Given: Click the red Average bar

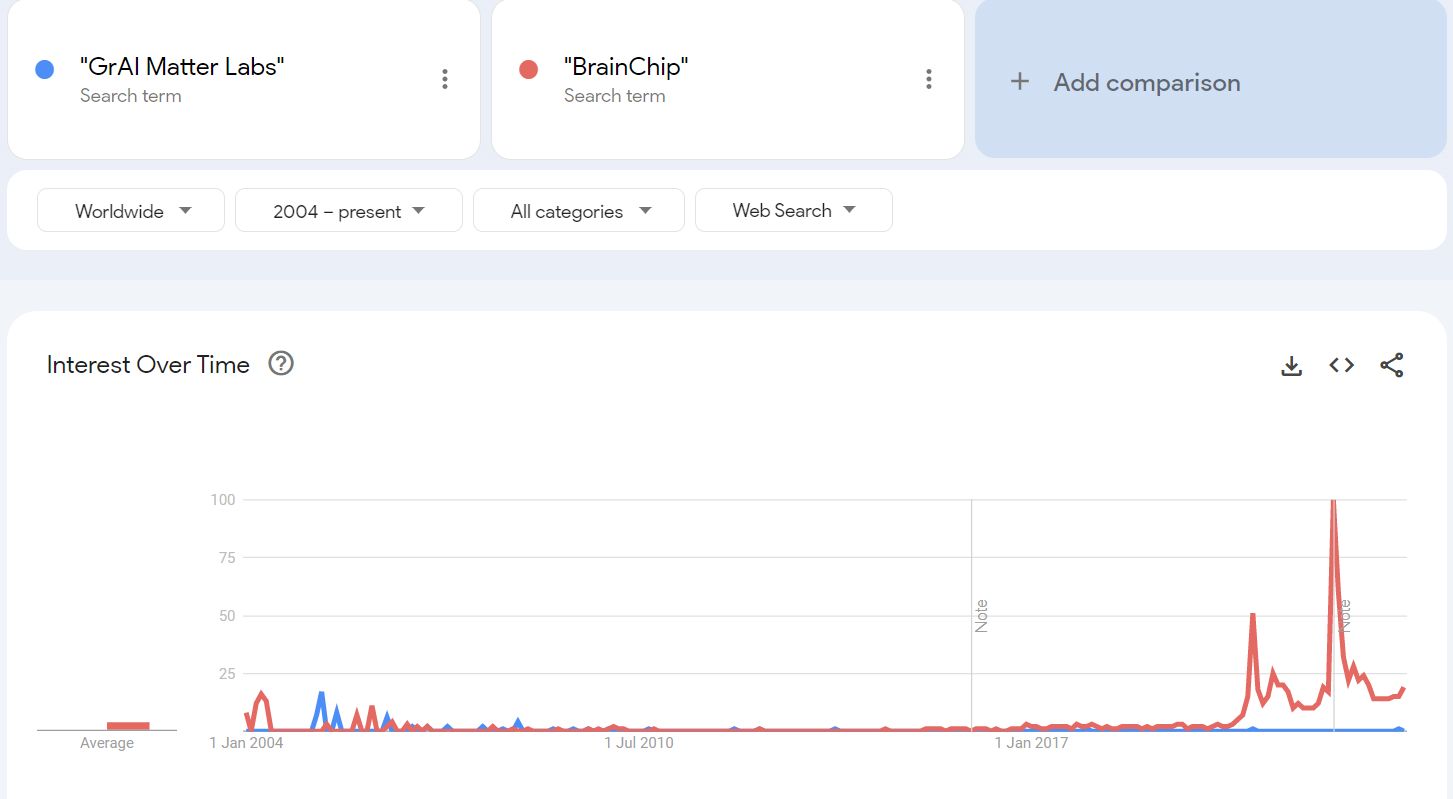Looking at the screenshot, I should coord(128,726).
